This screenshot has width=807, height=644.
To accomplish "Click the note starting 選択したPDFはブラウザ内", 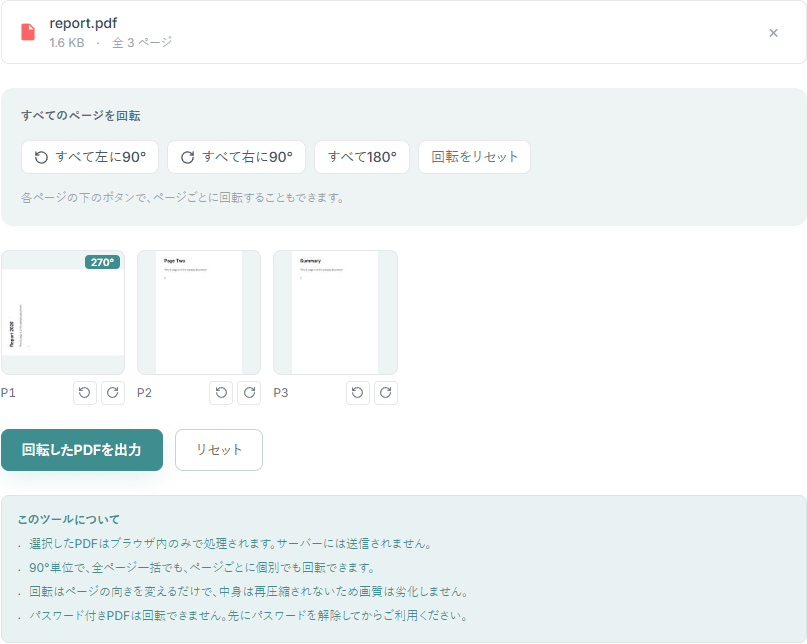I will click(x=230, y=544).
